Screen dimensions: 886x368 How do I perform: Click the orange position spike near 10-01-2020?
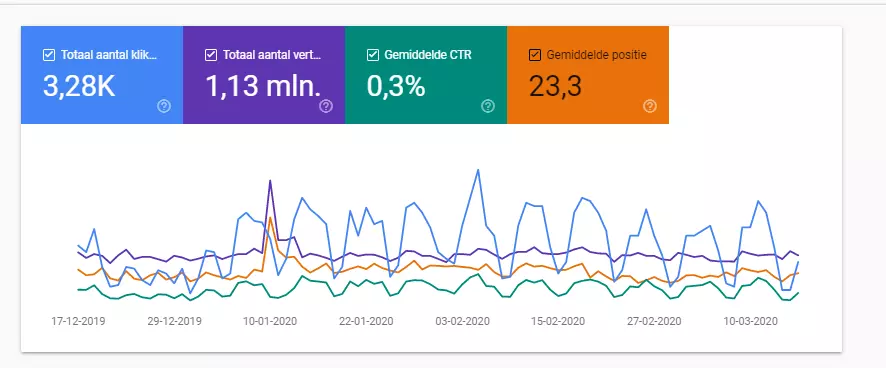point(271,218)
